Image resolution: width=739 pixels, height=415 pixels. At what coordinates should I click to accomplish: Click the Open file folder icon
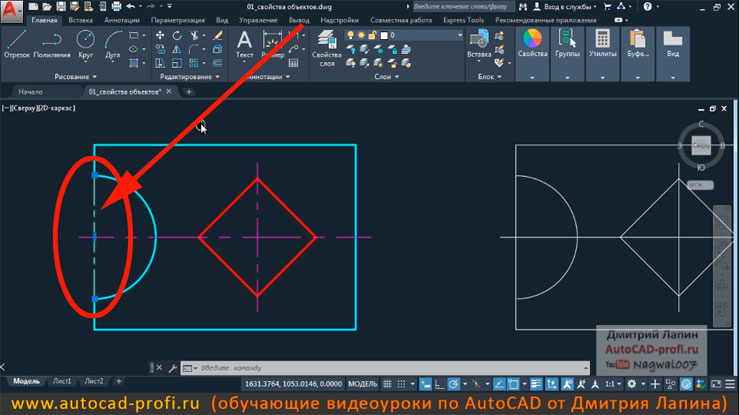click(47, 7)
